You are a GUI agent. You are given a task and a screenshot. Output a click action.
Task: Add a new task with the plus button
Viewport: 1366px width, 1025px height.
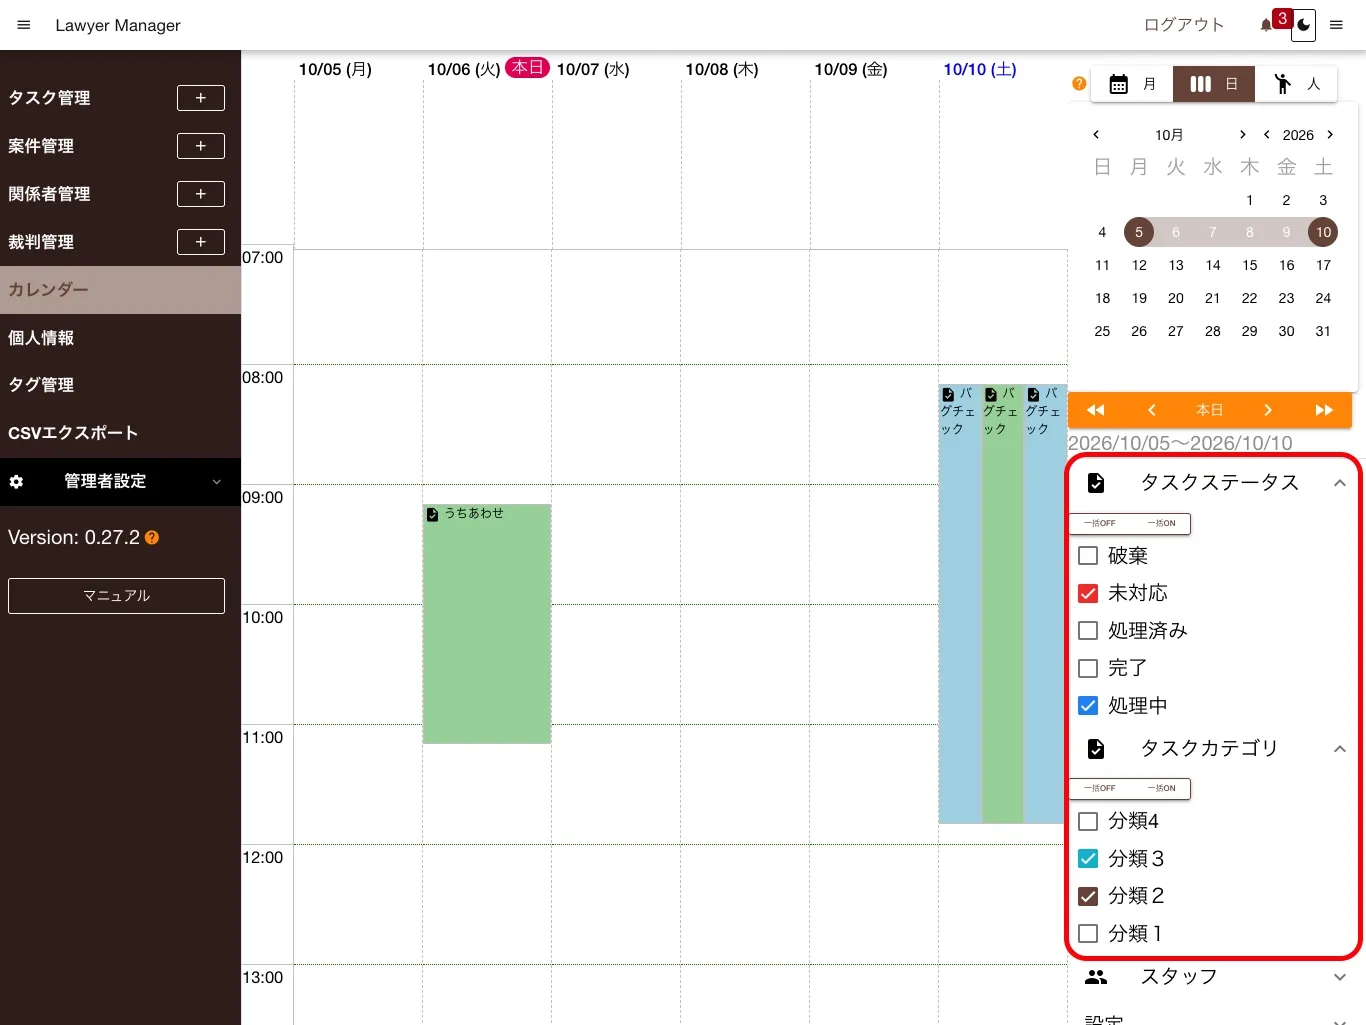coord(201,98)
